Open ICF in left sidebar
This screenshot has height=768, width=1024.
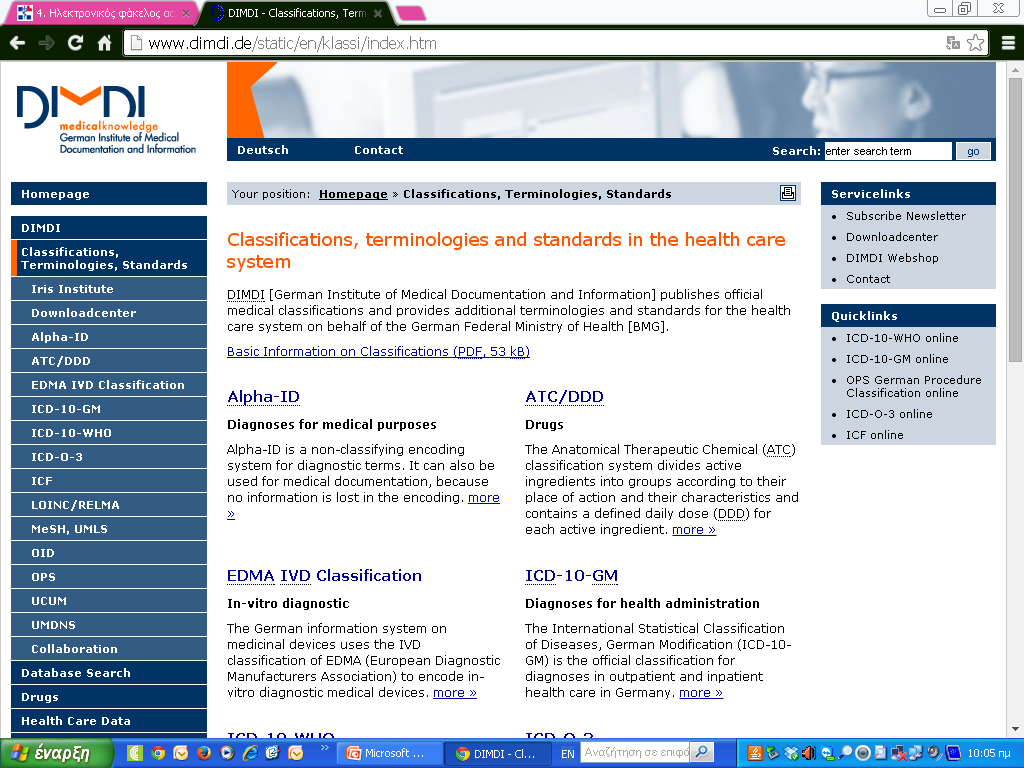point(109,481)
